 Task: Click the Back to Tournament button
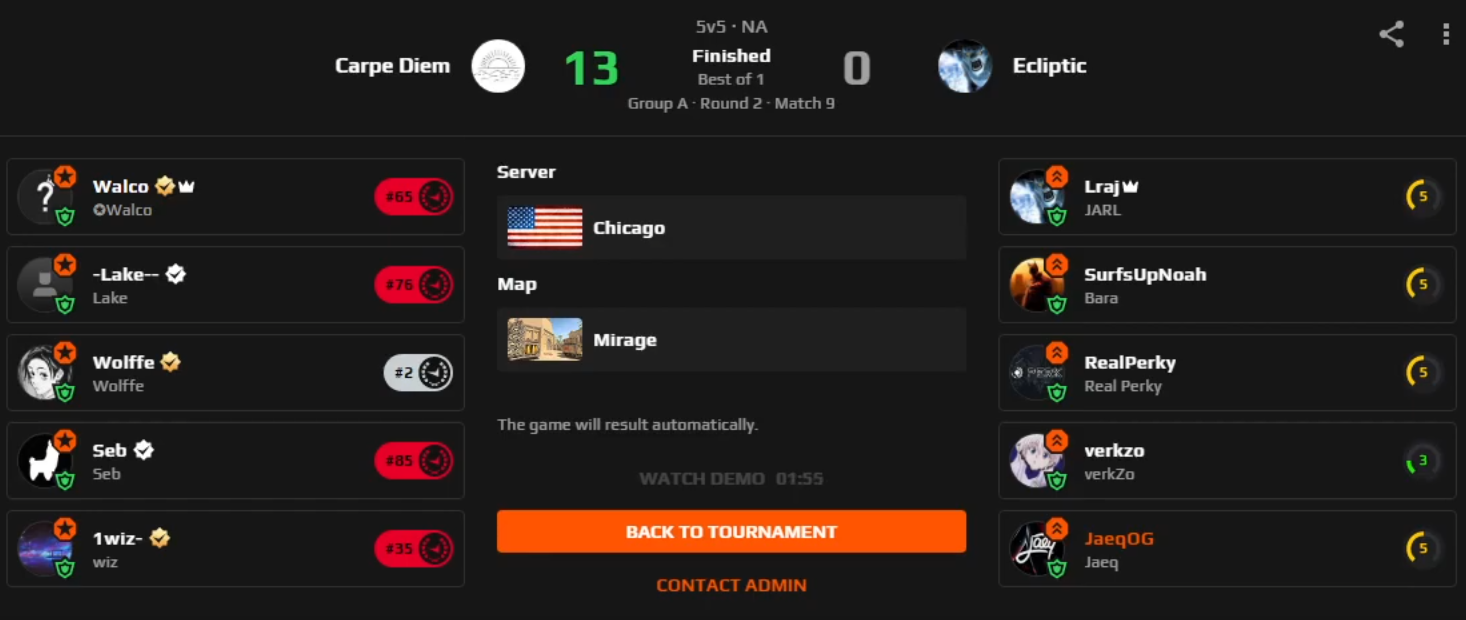point(731,532)
